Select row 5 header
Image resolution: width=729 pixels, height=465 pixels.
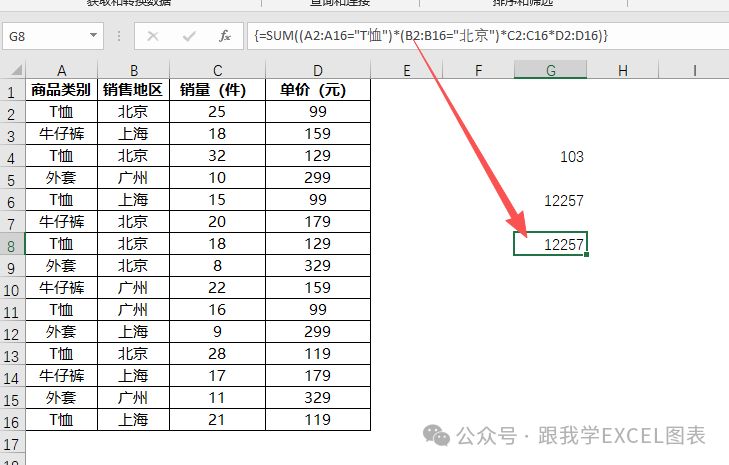12,179
